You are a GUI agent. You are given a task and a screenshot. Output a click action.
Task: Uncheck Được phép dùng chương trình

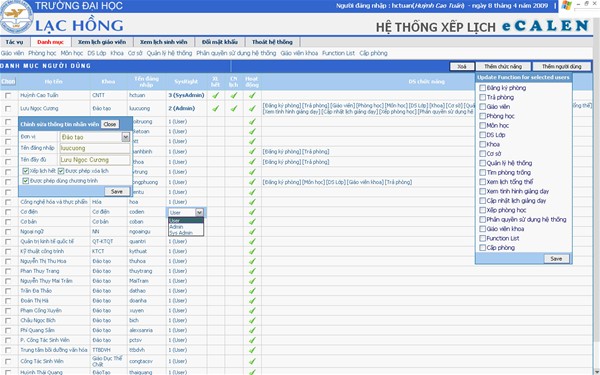click(x=26, y=181)
